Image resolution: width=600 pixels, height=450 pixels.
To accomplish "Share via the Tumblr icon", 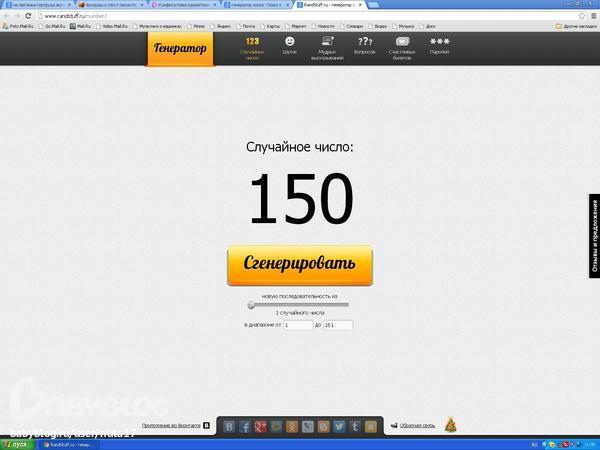I will tap(355, 426).
